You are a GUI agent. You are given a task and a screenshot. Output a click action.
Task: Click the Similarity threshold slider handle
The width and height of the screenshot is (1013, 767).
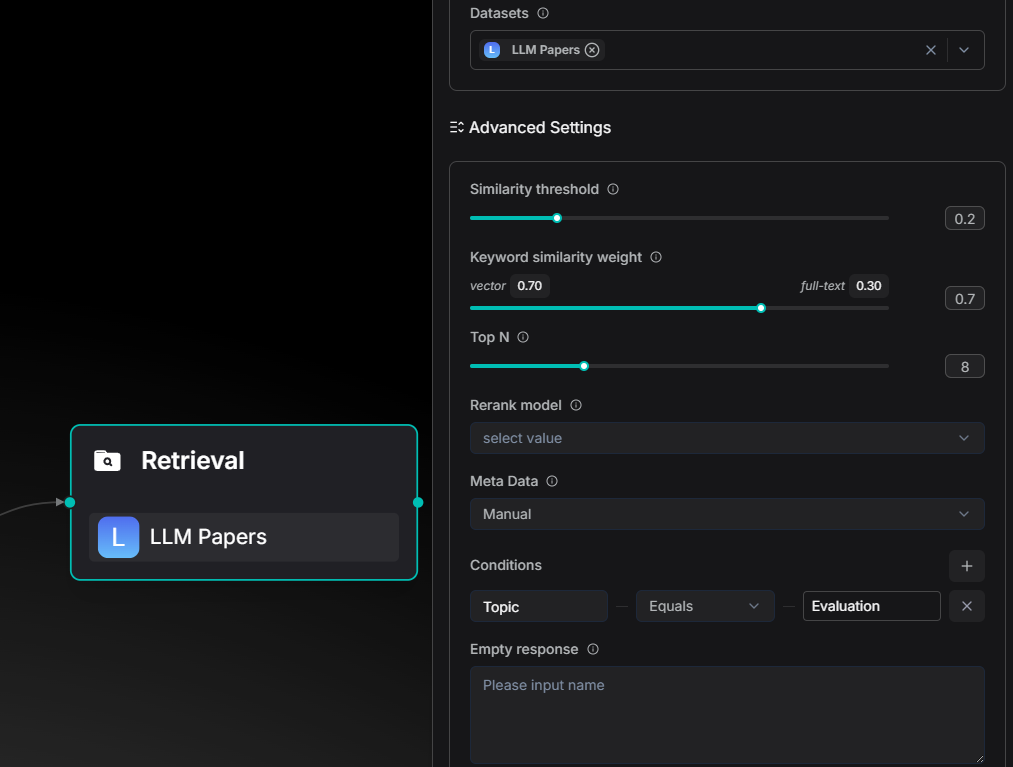(x=557, y=218)
